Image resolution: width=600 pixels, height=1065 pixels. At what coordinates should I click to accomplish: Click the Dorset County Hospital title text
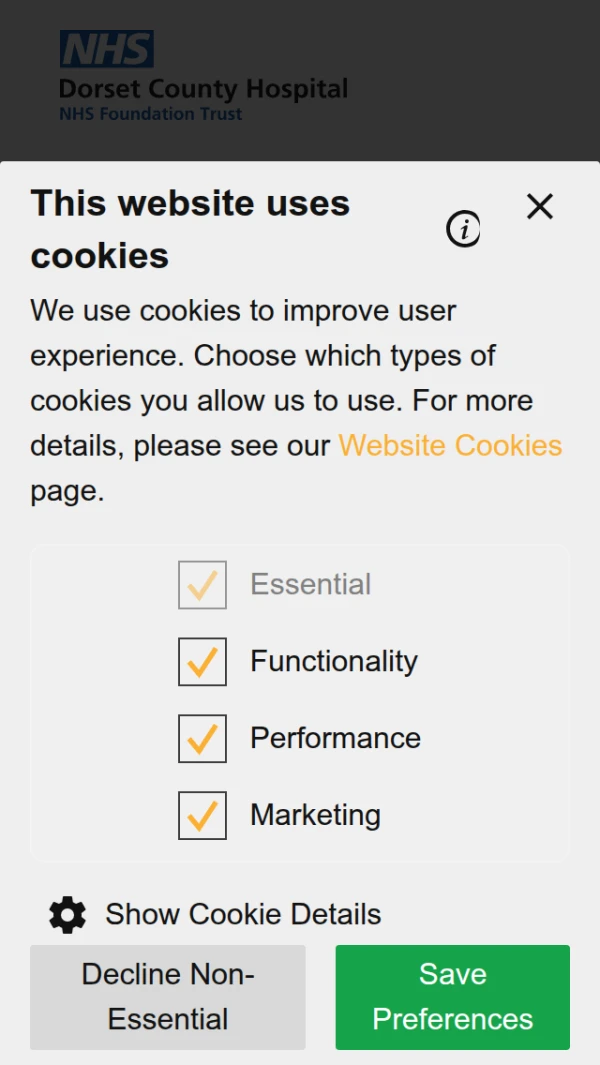[203, 89]
